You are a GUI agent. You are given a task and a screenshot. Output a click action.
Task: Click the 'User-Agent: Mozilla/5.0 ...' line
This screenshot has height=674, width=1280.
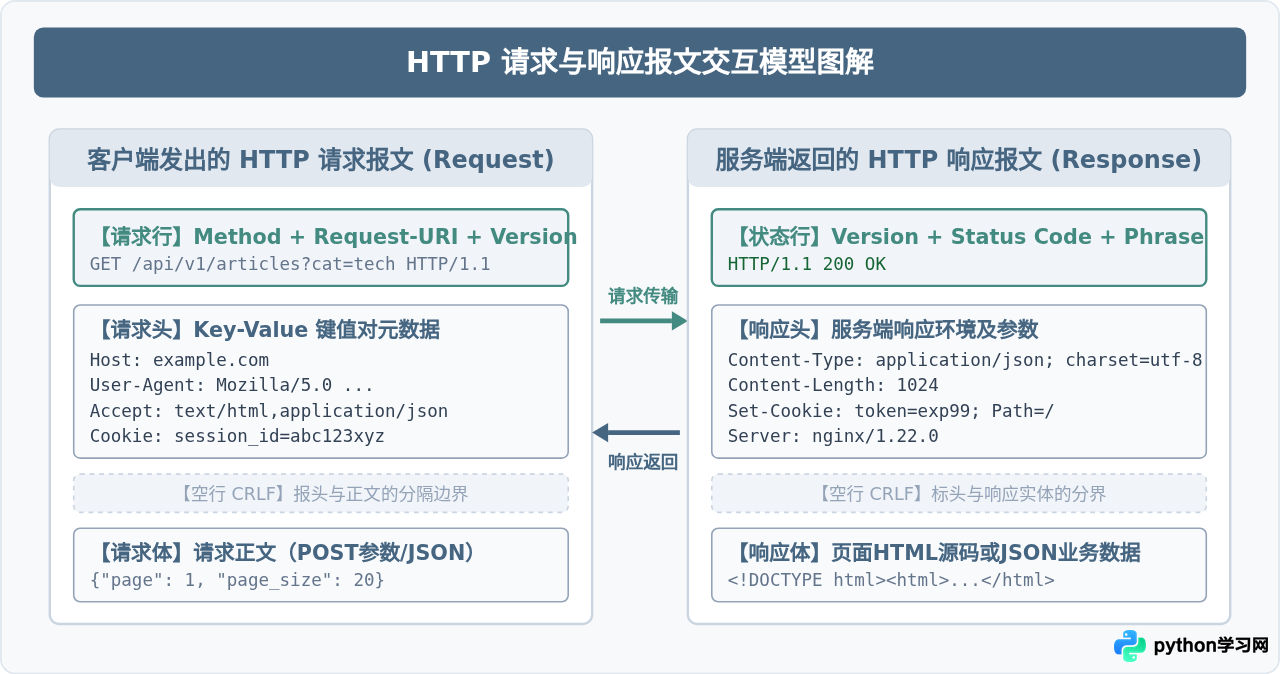[232, 385]
